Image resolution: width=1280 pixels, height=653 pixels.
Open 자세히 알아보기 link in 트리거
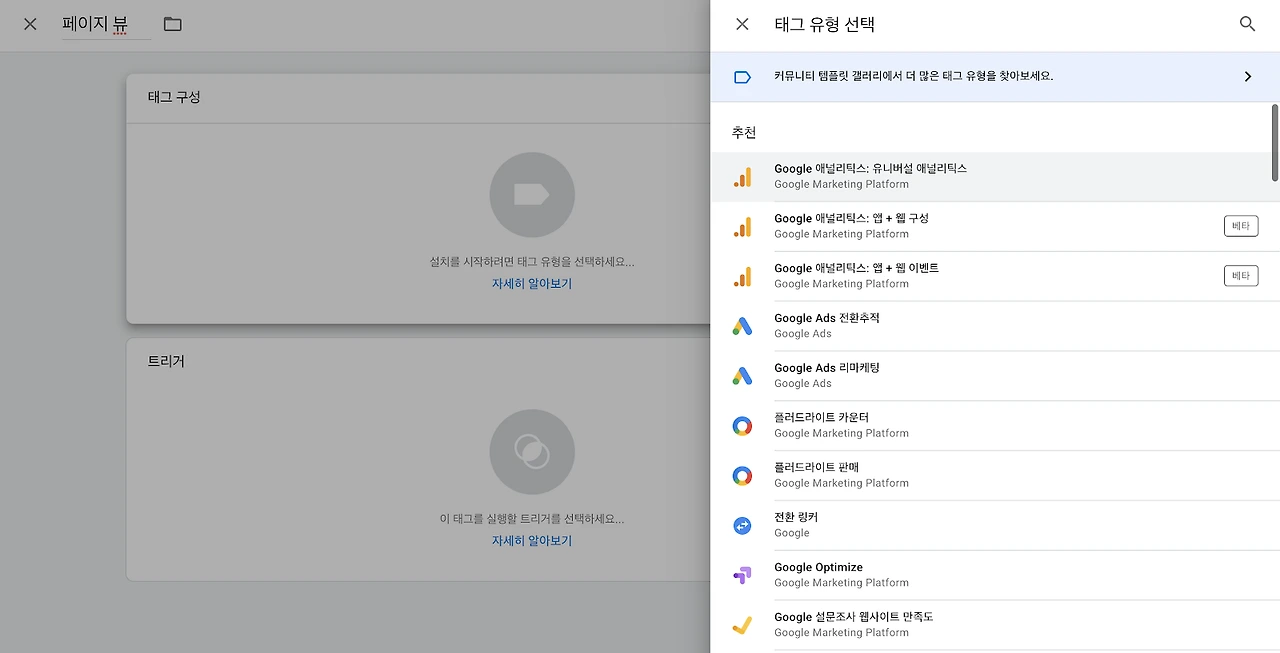(532, 541)
